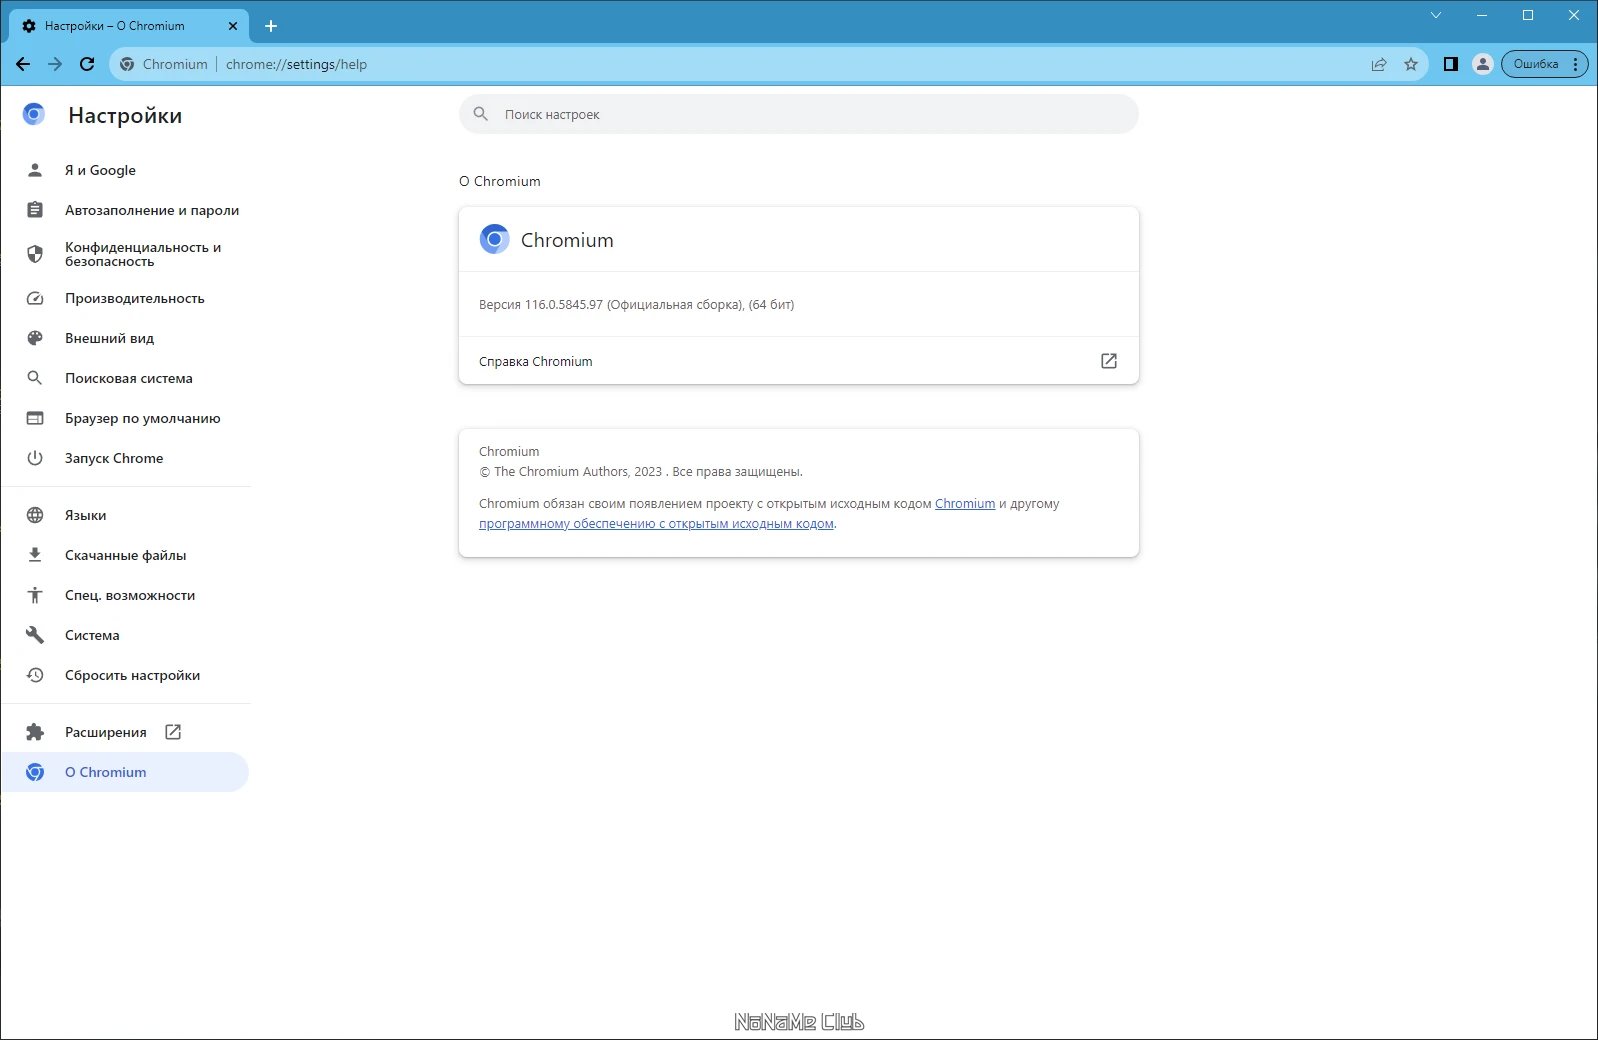
Task: Close the Настройки – О Chromium tab
Action: coord(233,26)
